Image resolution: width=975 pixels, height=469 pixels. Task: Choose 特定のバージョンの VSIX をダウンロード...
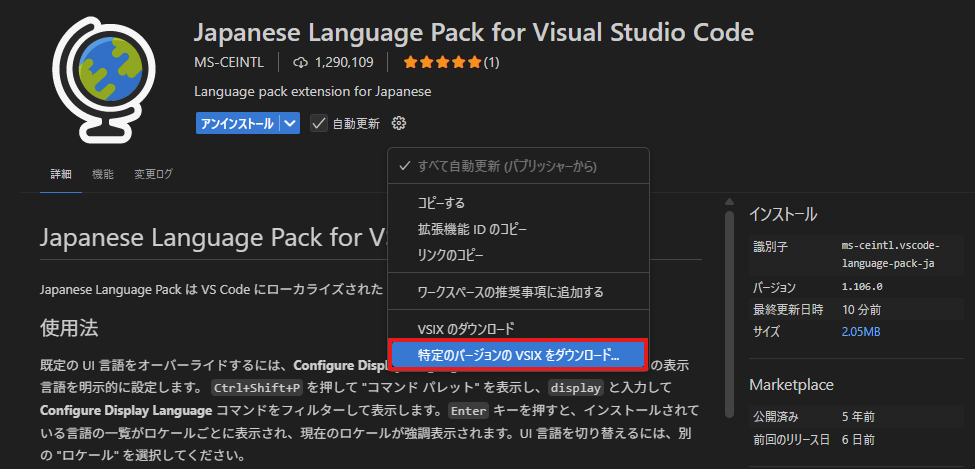518,355
